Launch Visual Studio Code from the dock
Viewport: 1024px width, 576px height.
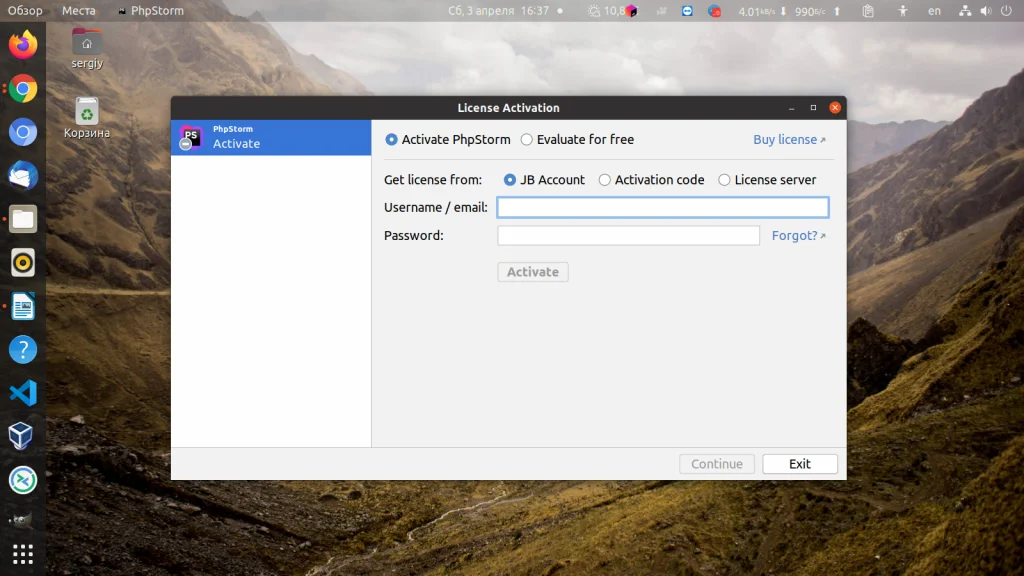pos(22,393)
